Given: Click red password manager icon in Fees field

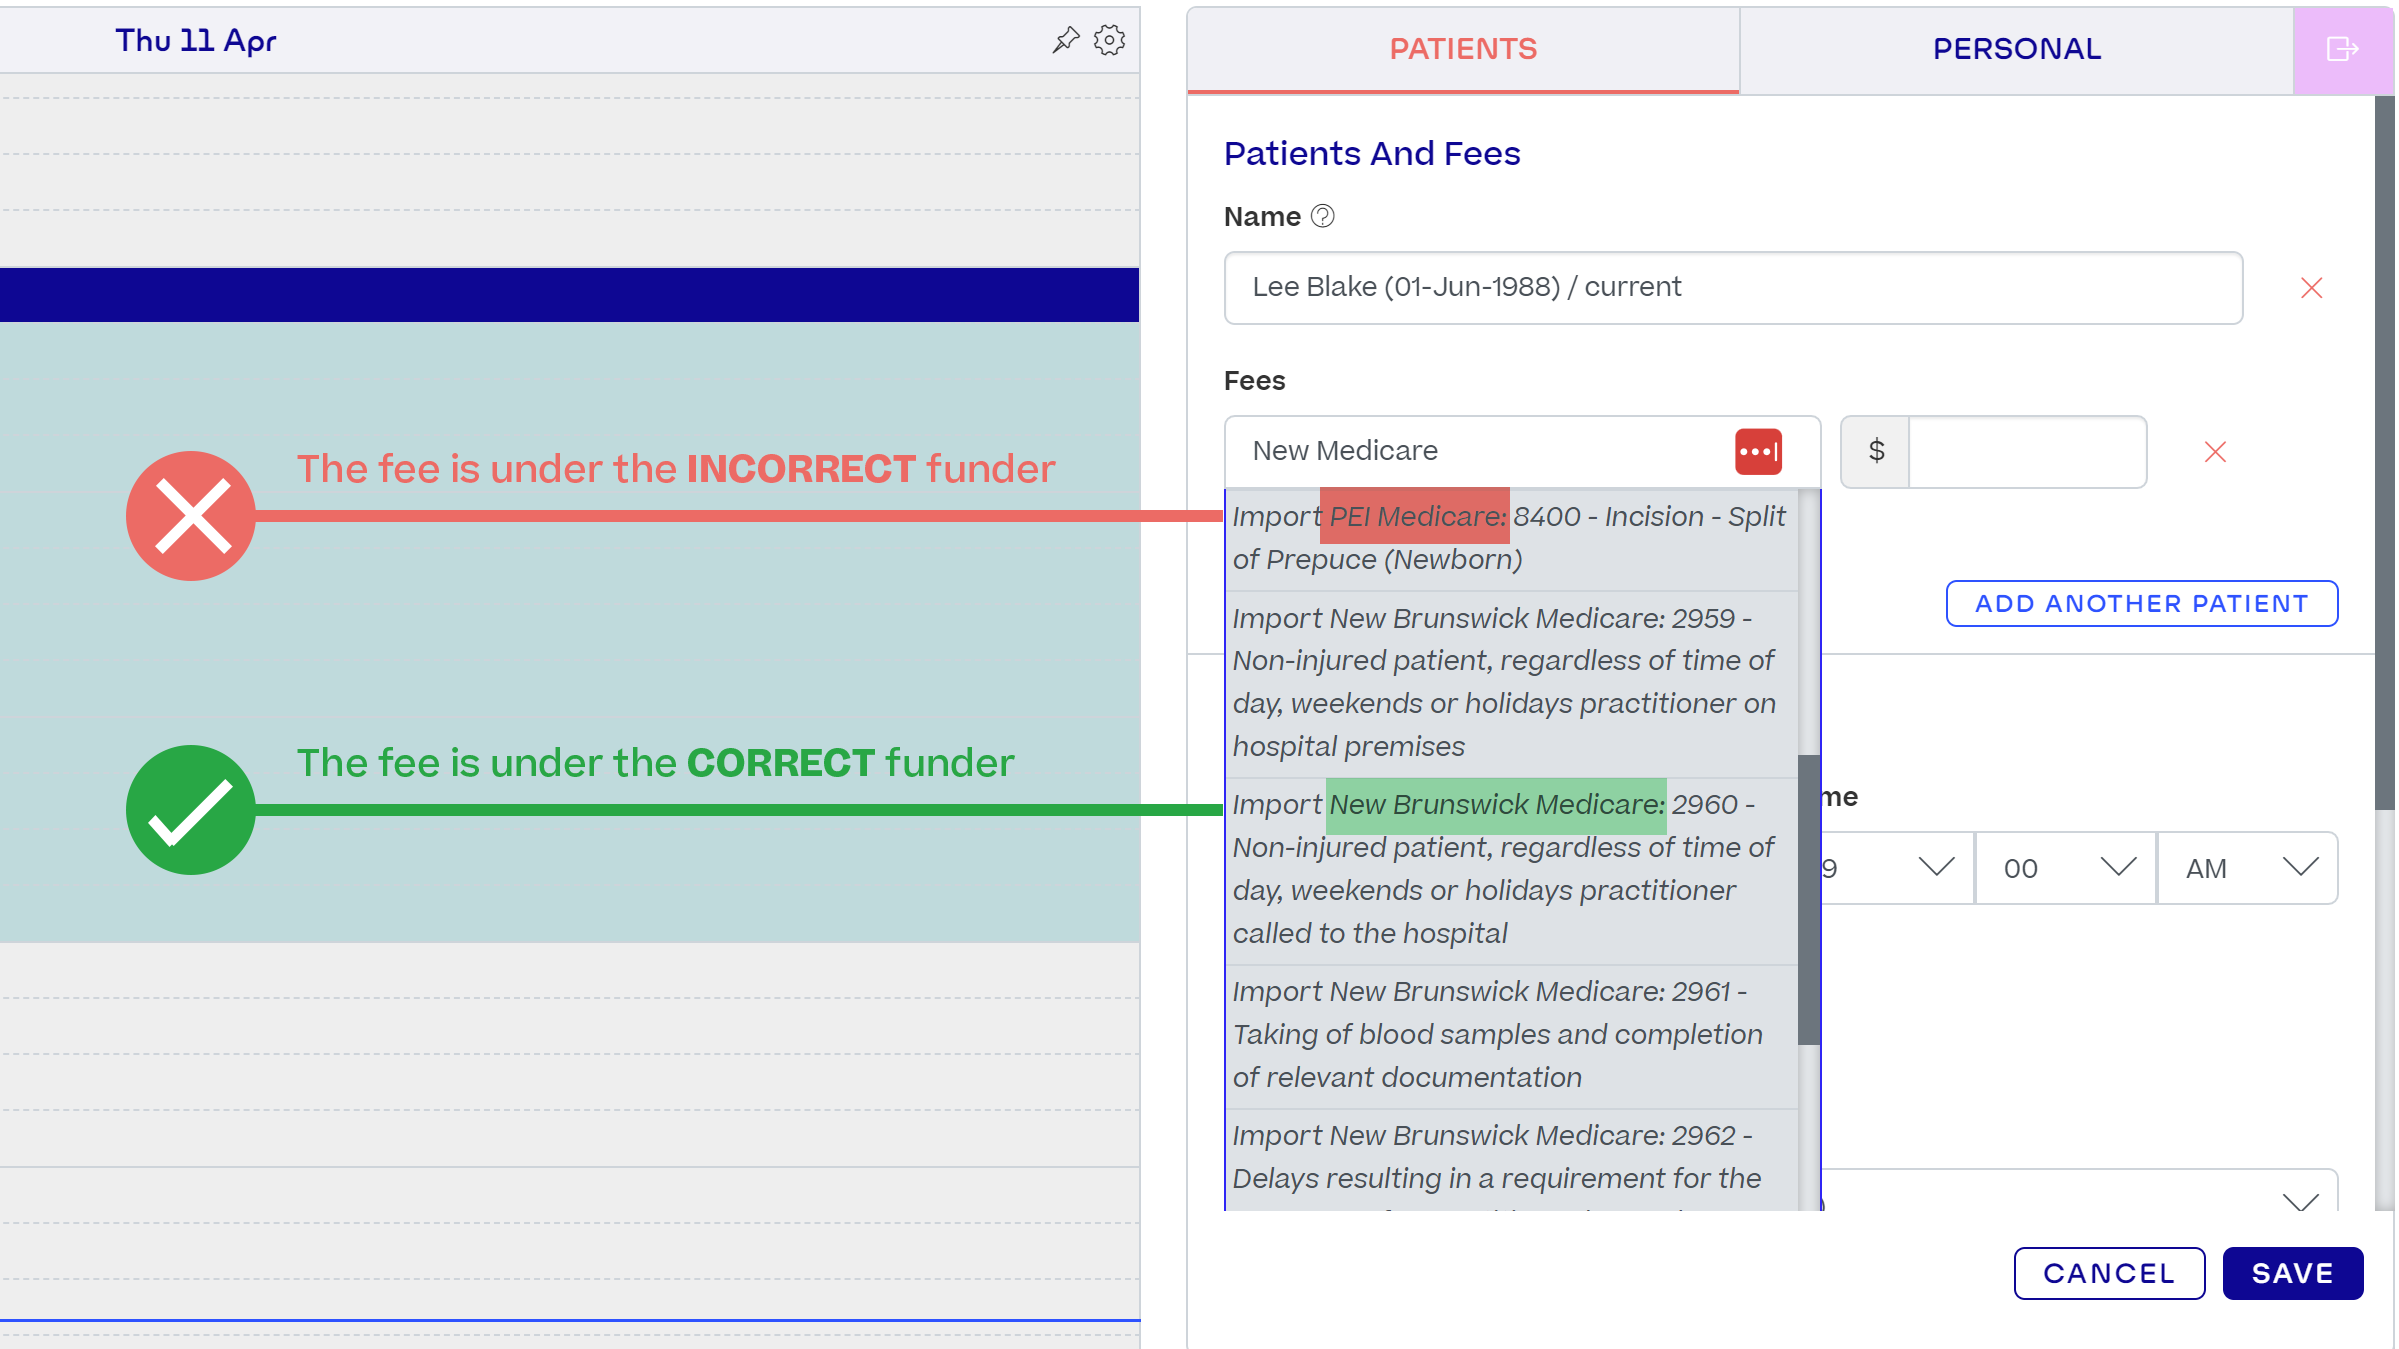Looking at the screenshot, I should pos(1758,451).
